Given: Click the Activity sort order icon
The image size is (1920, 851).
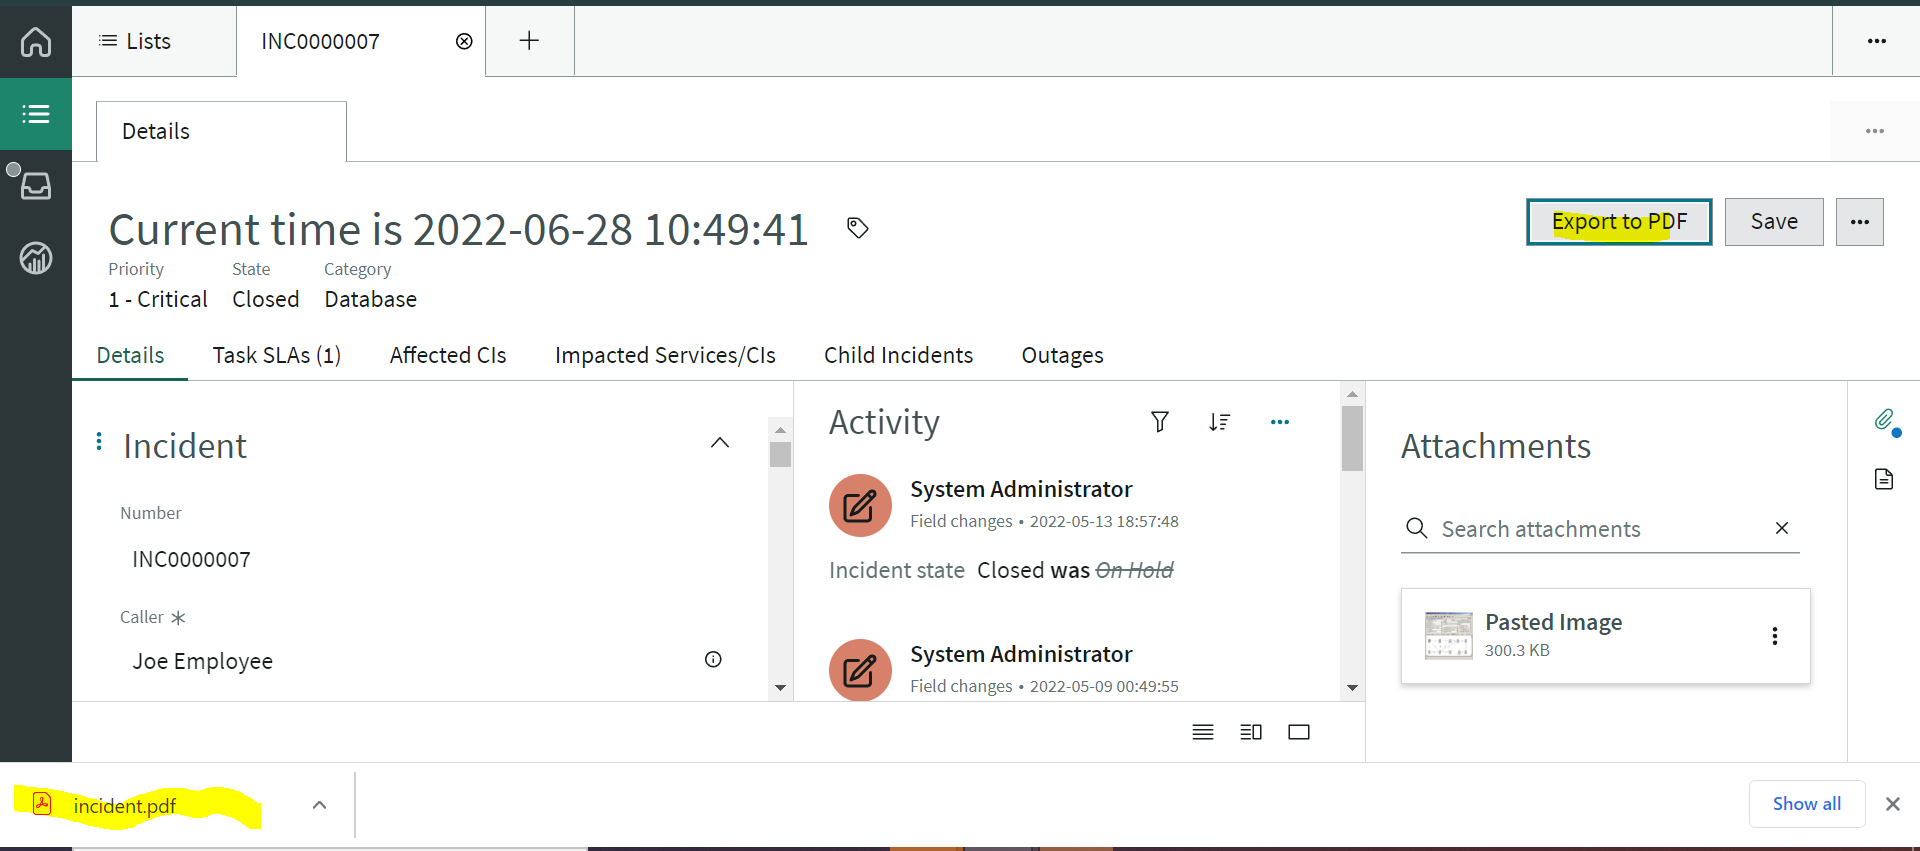Looking at the screenshot, I should [1220, 422].
